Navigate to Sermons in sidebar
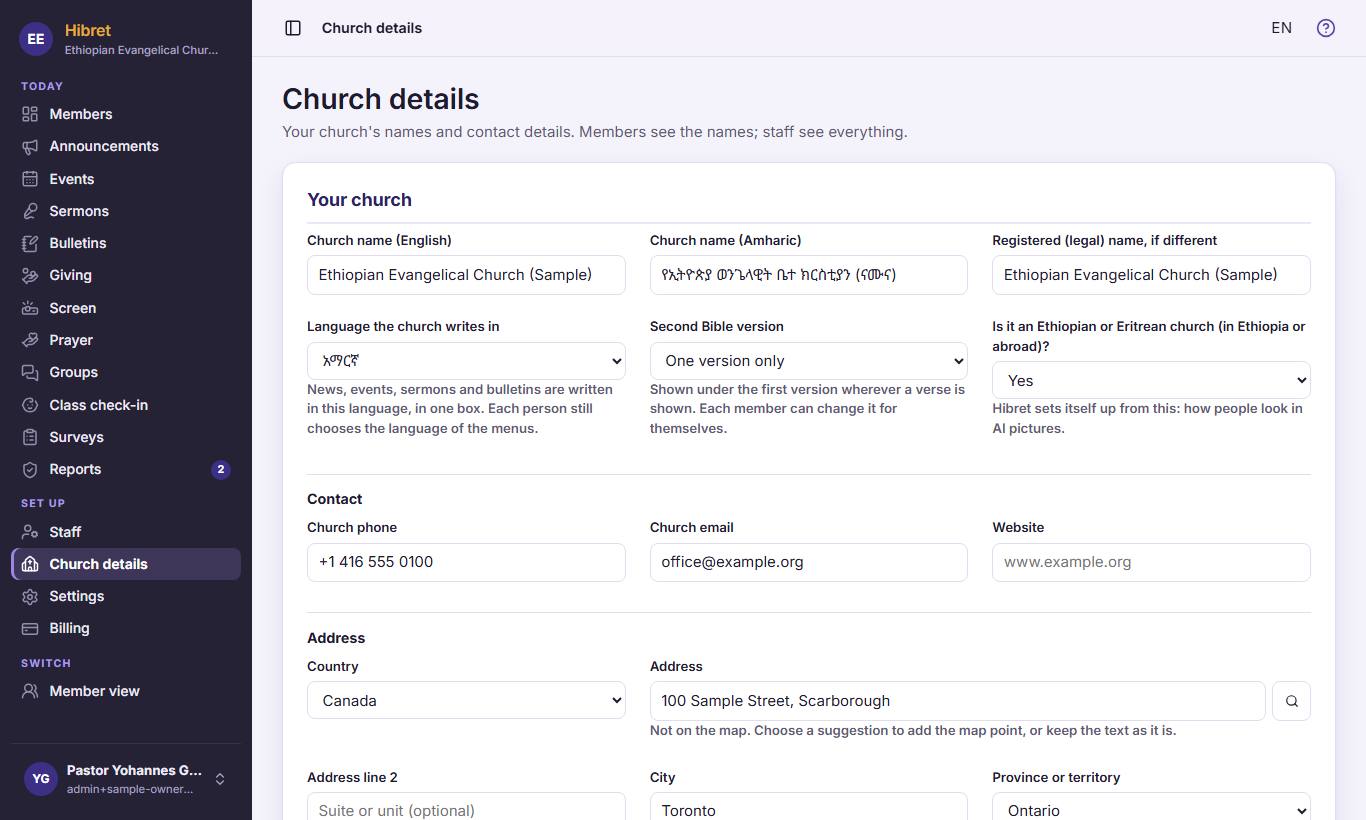This screenshot has width=1366, height=820. pos(126,211)
